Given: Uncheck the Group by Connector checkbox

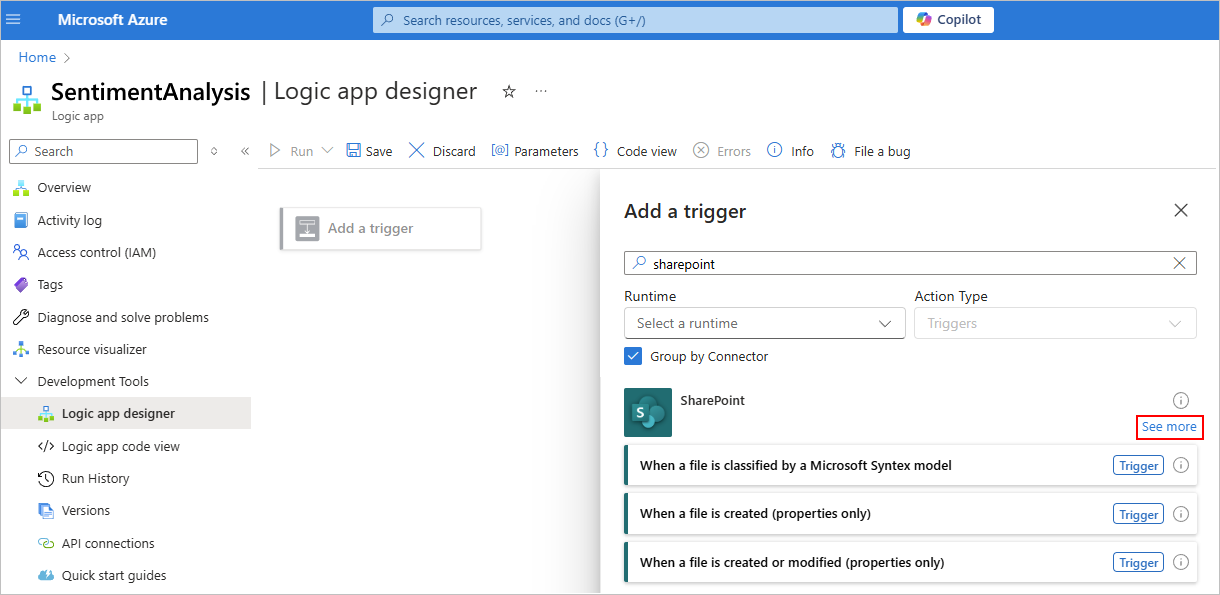Looking at the screenshot, I should click(633, 356).
